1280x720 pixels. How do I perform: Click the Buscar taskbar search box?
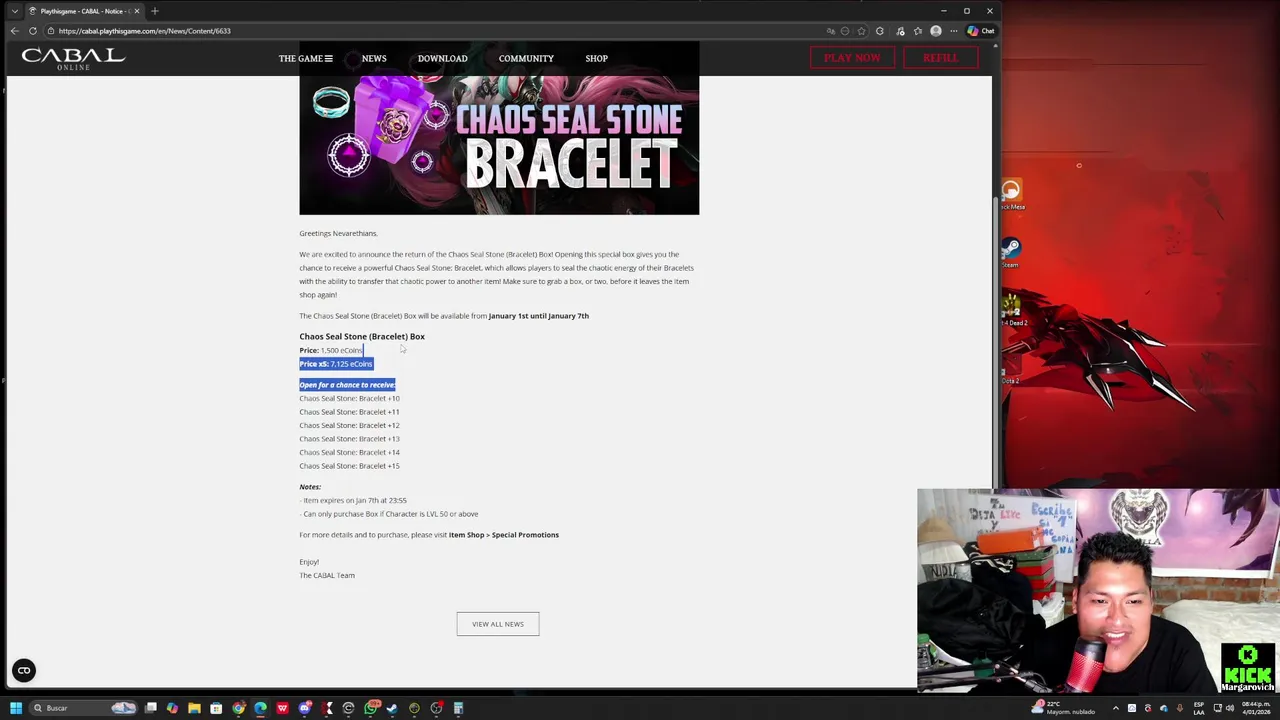(84, 708)
